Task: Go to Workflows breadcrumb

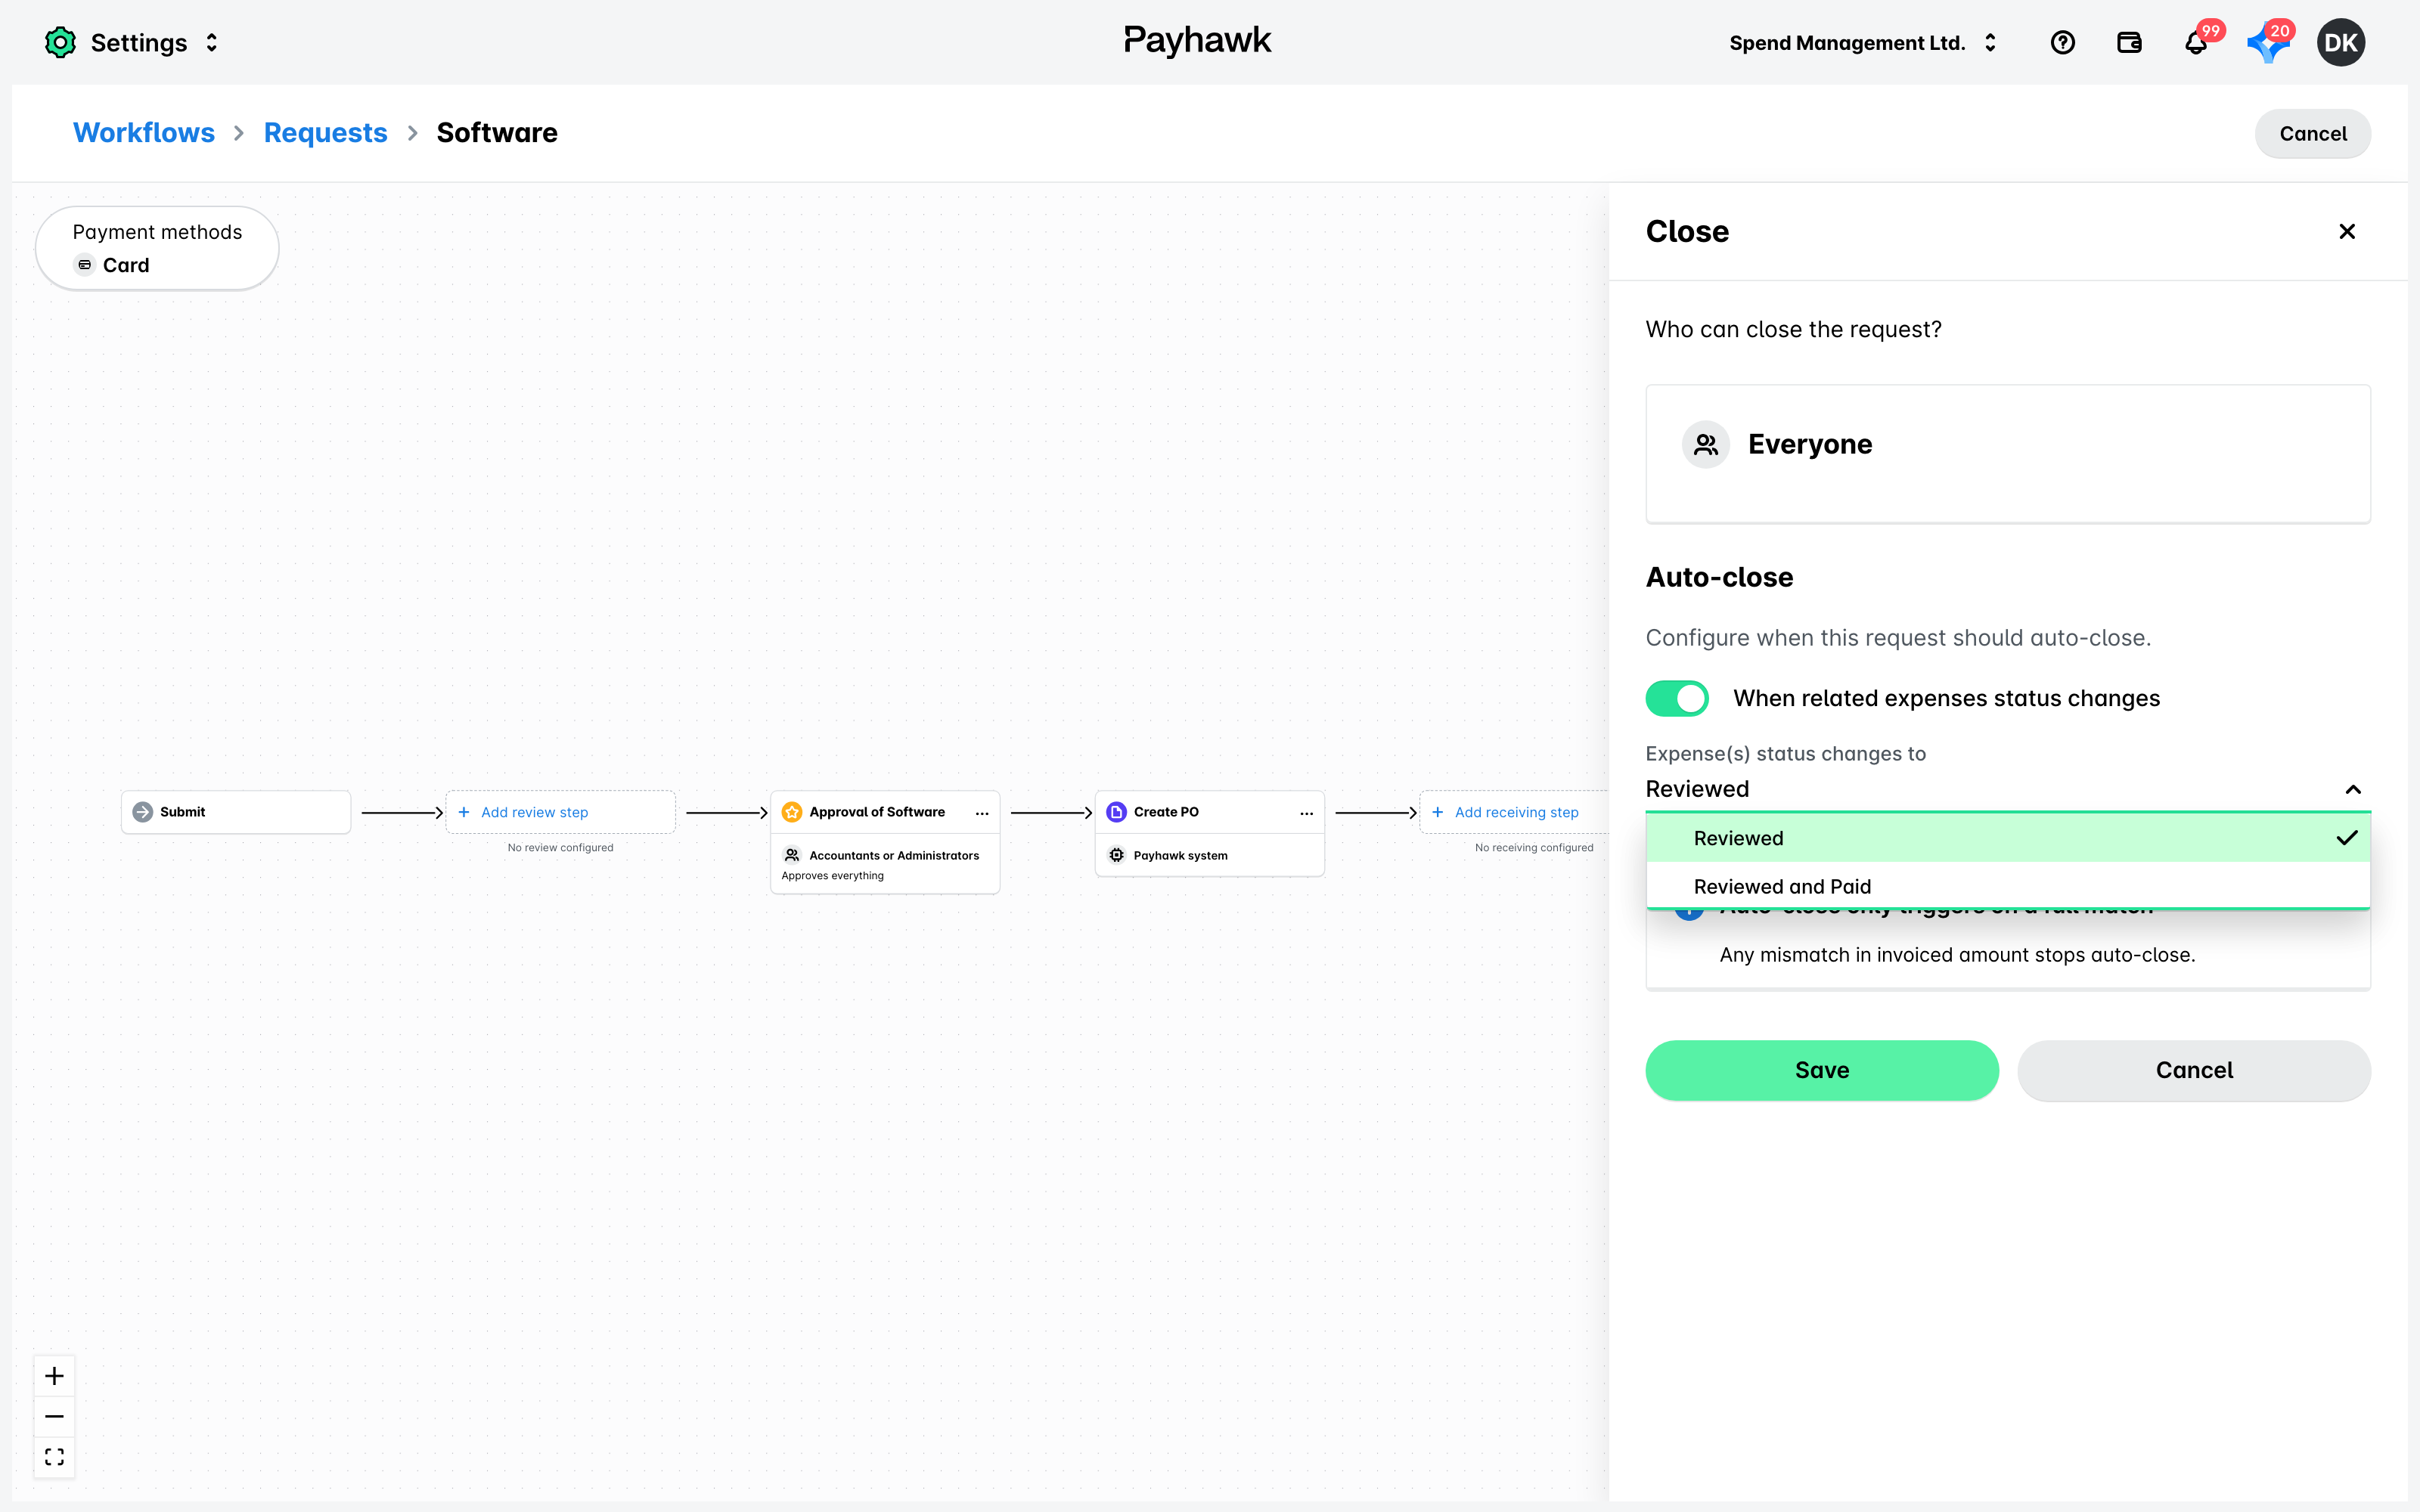Action: [144, 133]
